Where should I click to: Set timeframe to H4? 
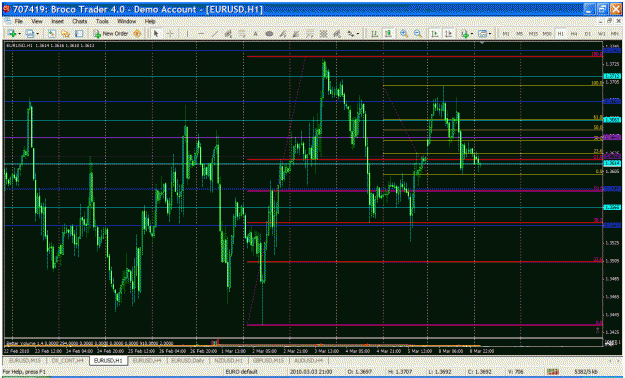click(x=574, y=34)
